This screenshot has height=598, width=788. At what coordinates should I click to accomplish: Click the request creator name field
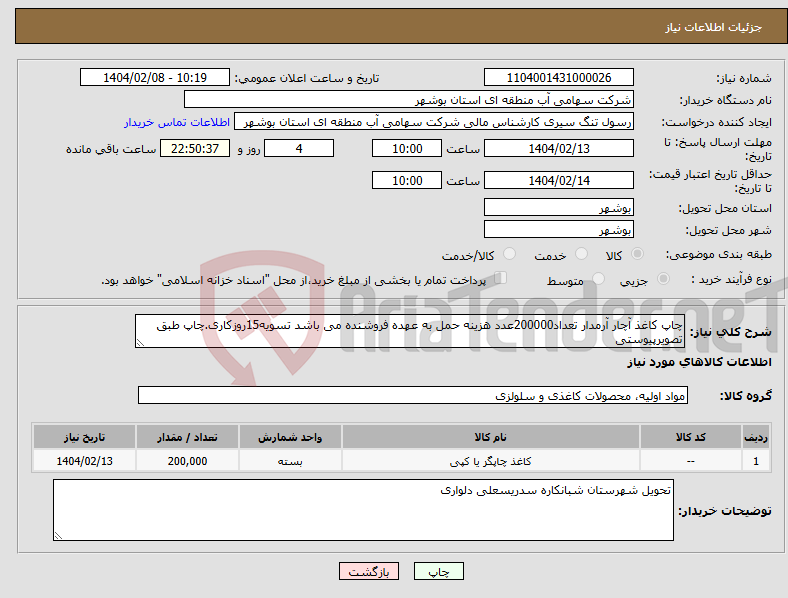point(434,122)
